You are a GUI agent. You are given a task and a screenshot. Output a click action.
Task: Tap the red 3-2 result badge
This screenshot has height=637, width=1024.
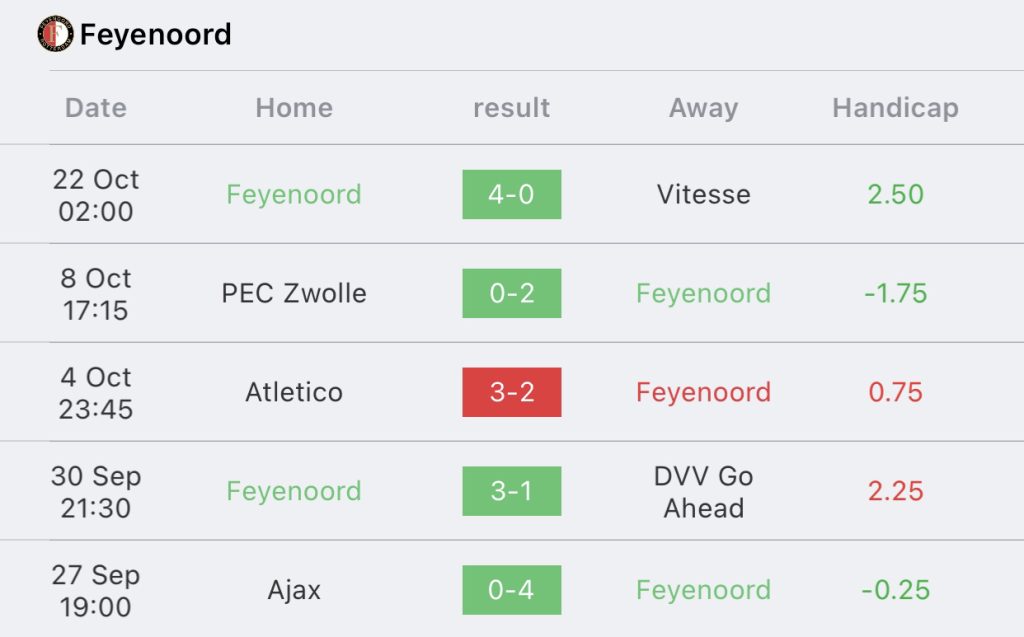click(512, 392)
